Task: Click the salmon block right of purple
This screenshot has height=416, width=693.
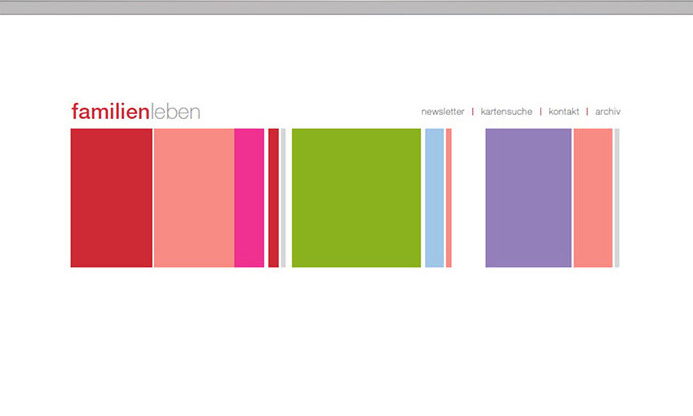Action: tap(593, 198)
